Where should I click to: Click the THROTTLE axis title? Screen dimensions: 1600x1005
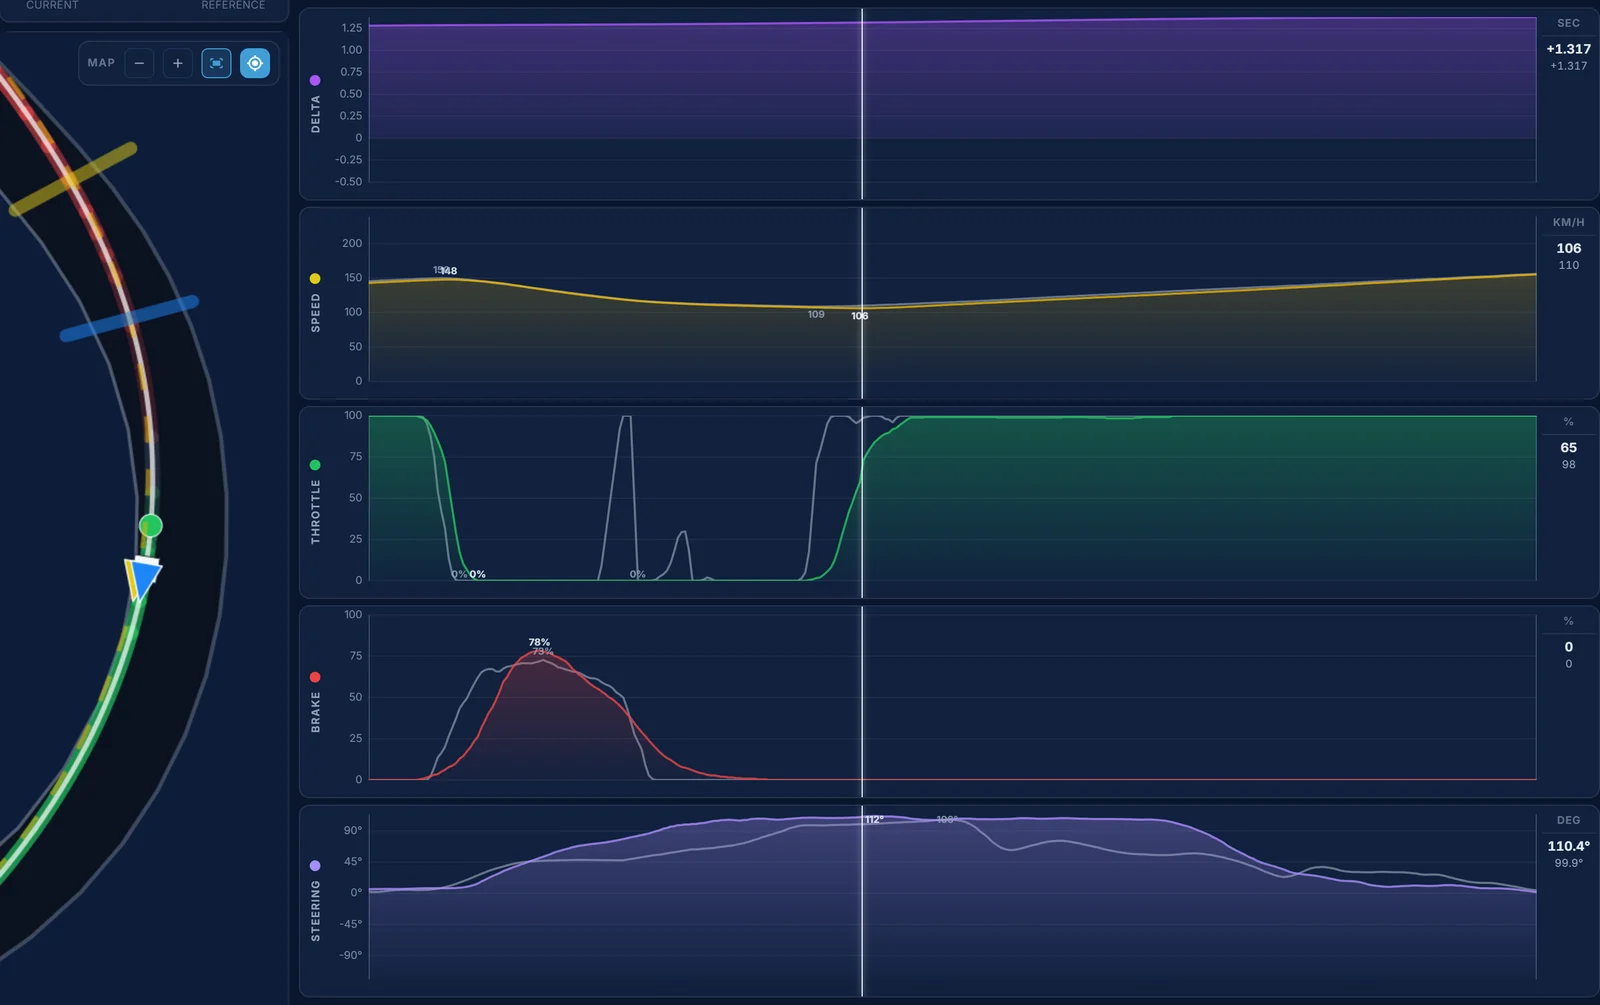316,511
